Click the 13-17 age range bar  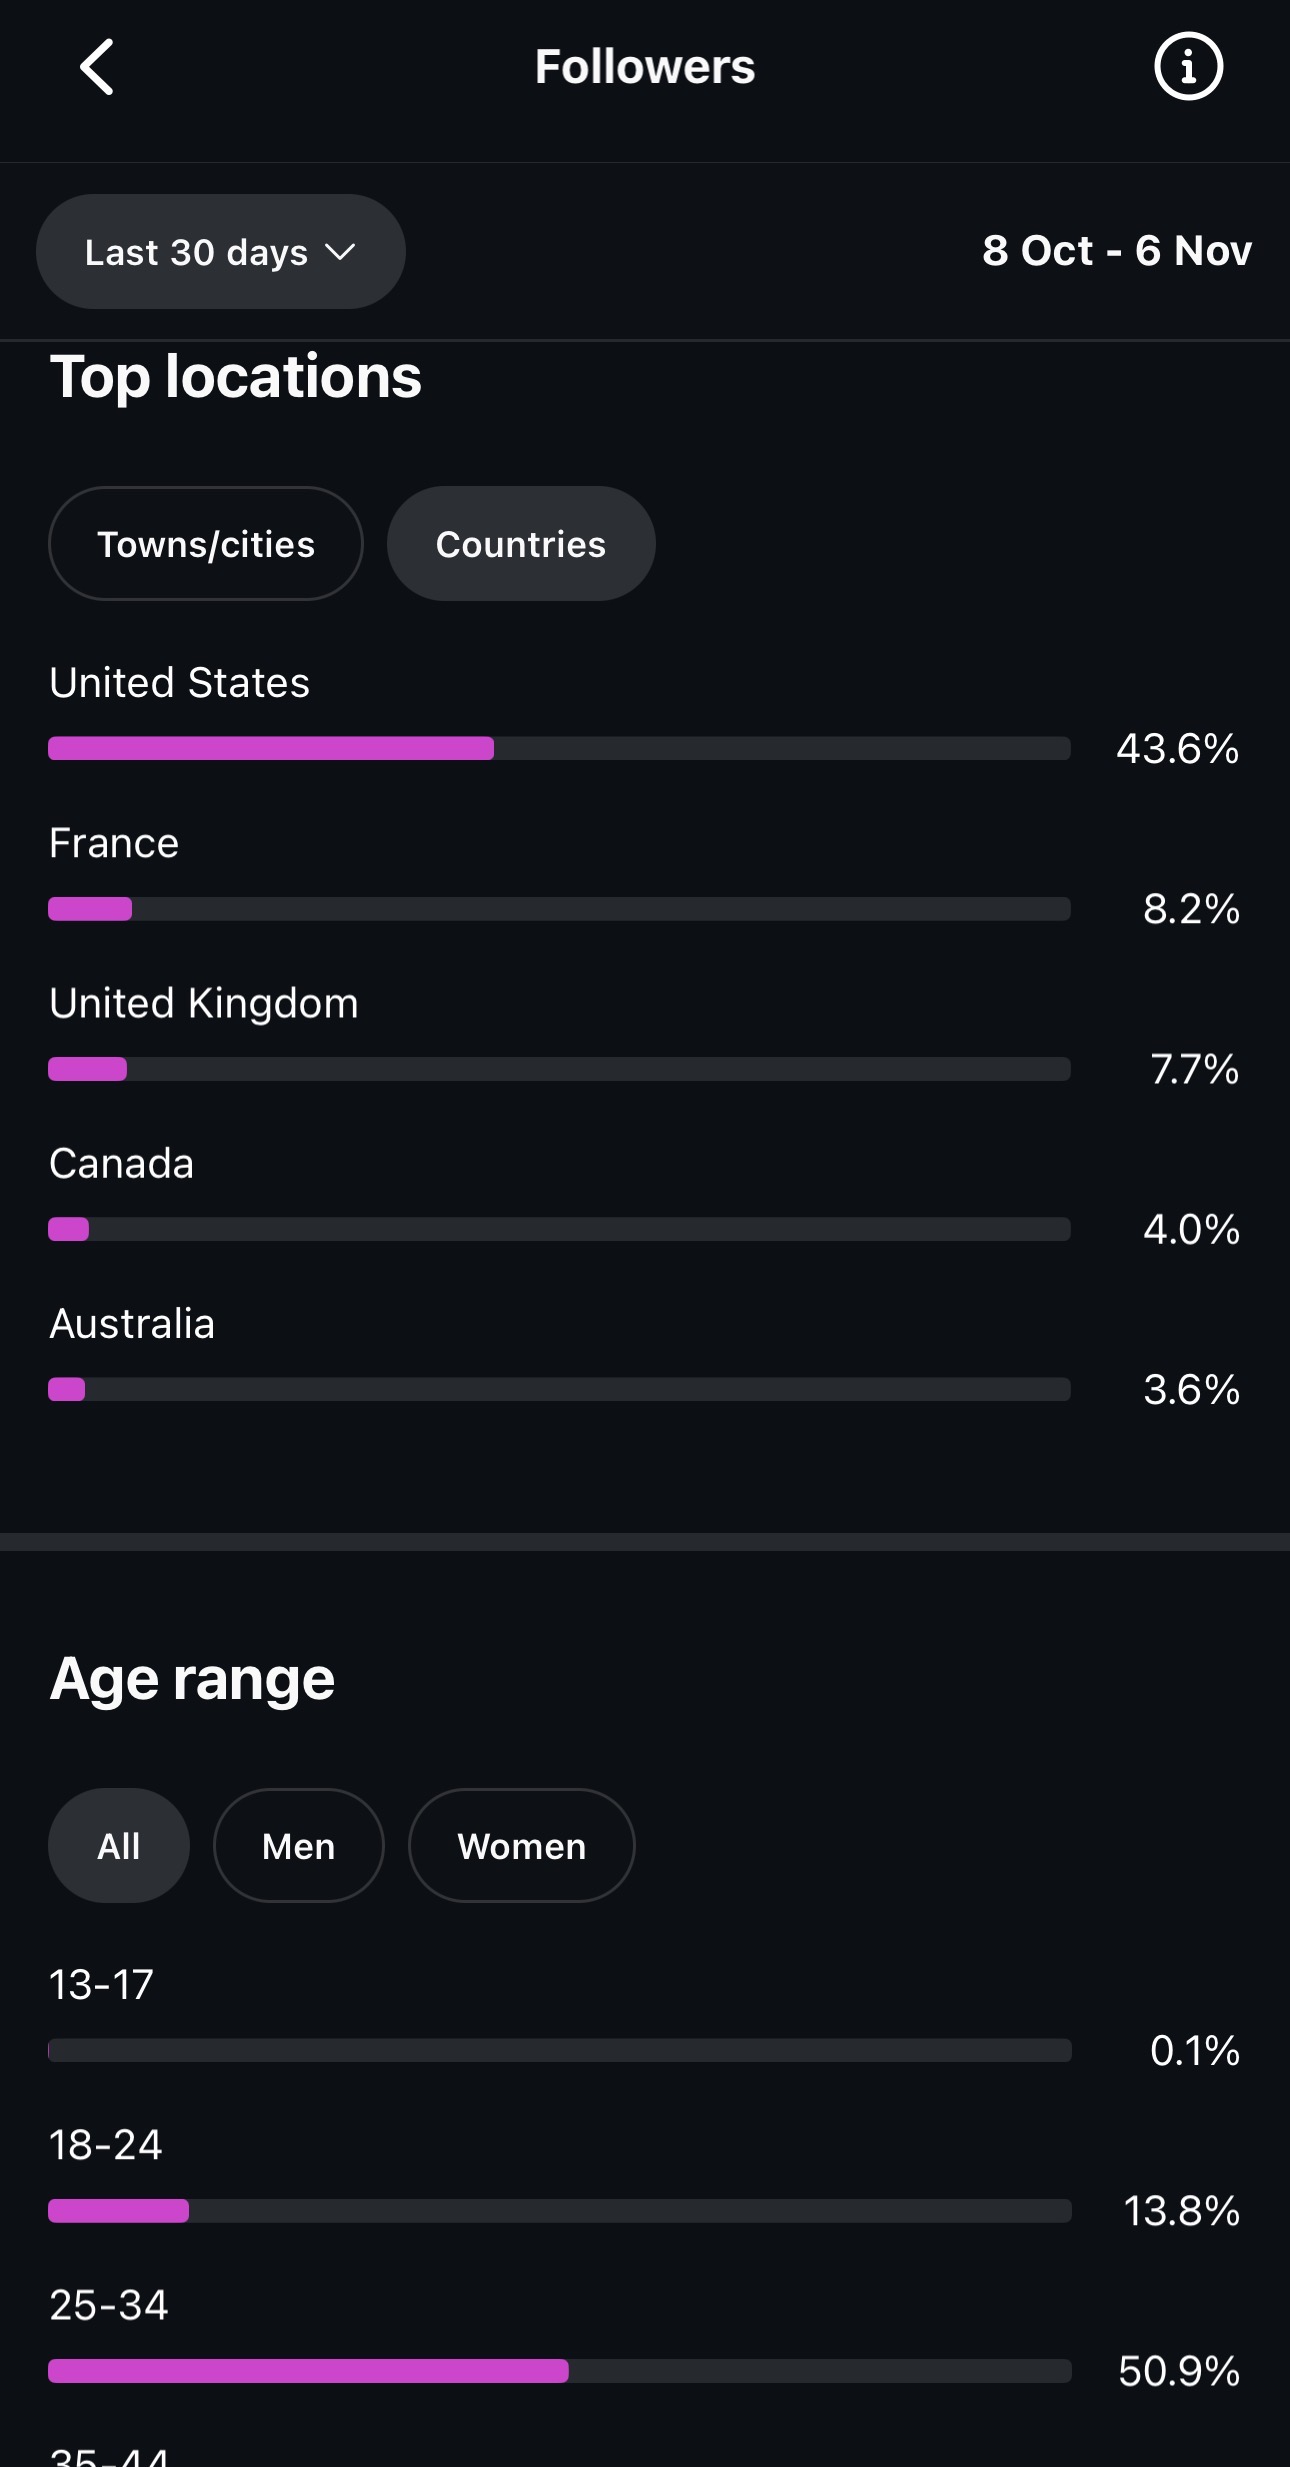(x=559, y=2051)
